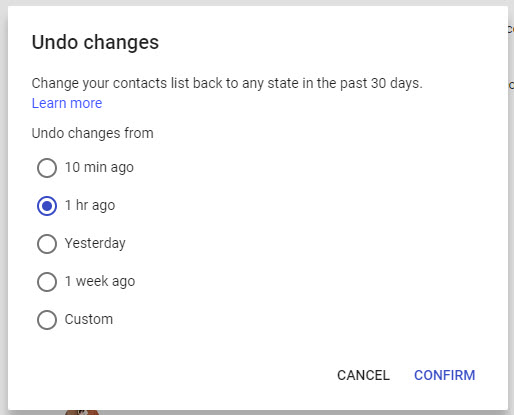Click the "1 hr ago" option label
Viewport: 514px width, 415px height.
click(x=90, y=205)
